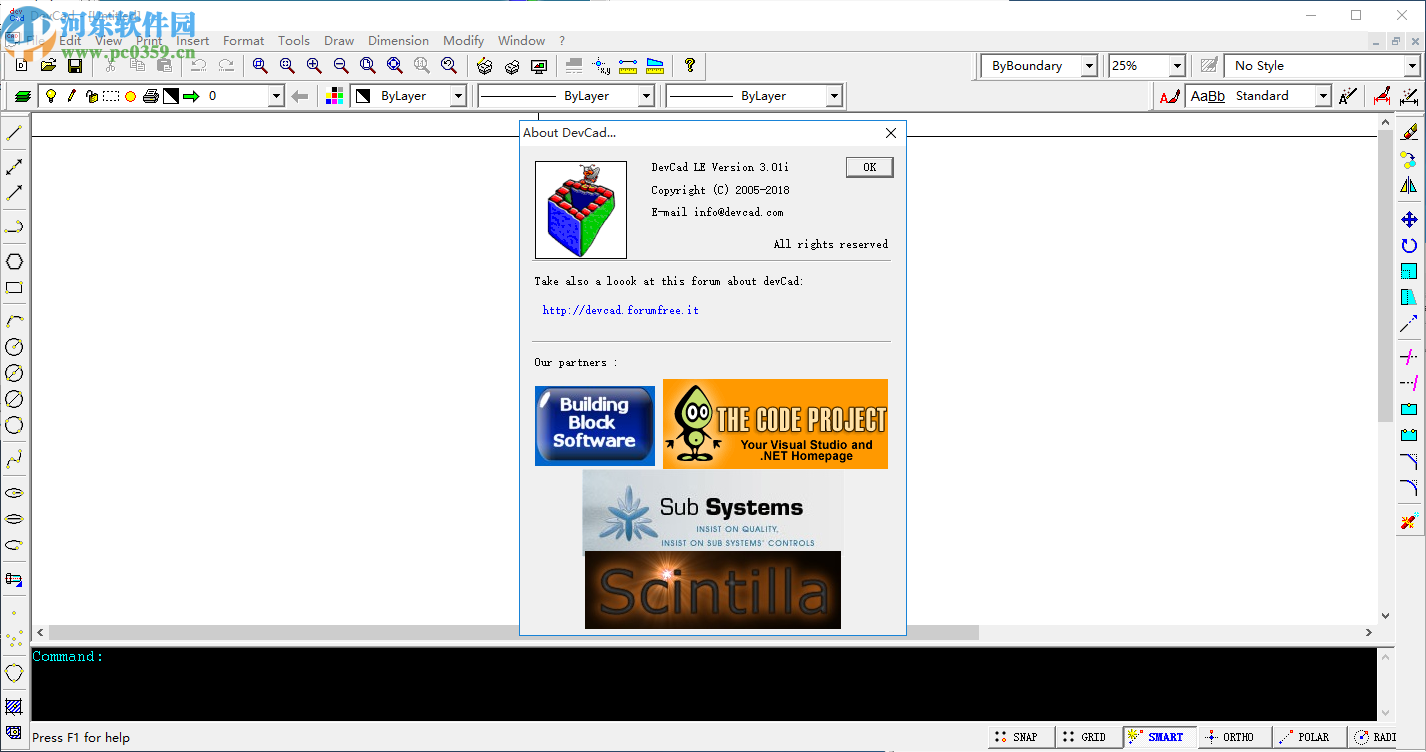Click the point coordinates XY icon
1426x752 pixels.
pyautogui.click(x=601, y=66)
